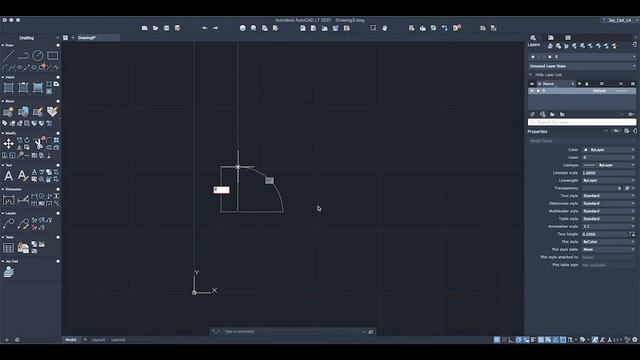The width and height of the screenshot is (640, 360).
Task: Toggle visibility of layer 0
Action: 532,91
